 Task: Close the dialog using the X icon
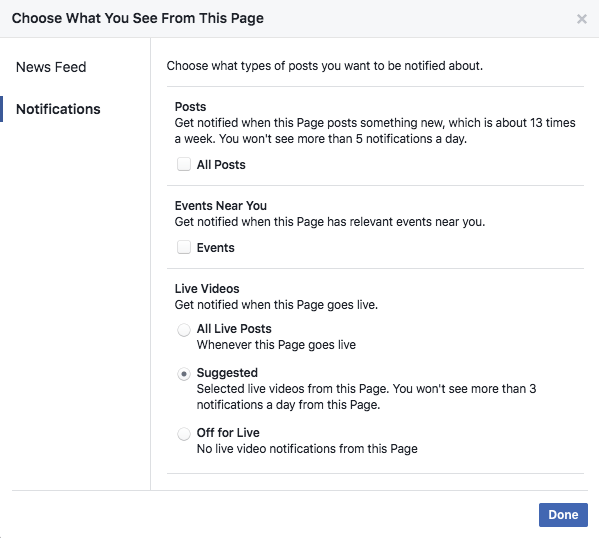(581, 19)
